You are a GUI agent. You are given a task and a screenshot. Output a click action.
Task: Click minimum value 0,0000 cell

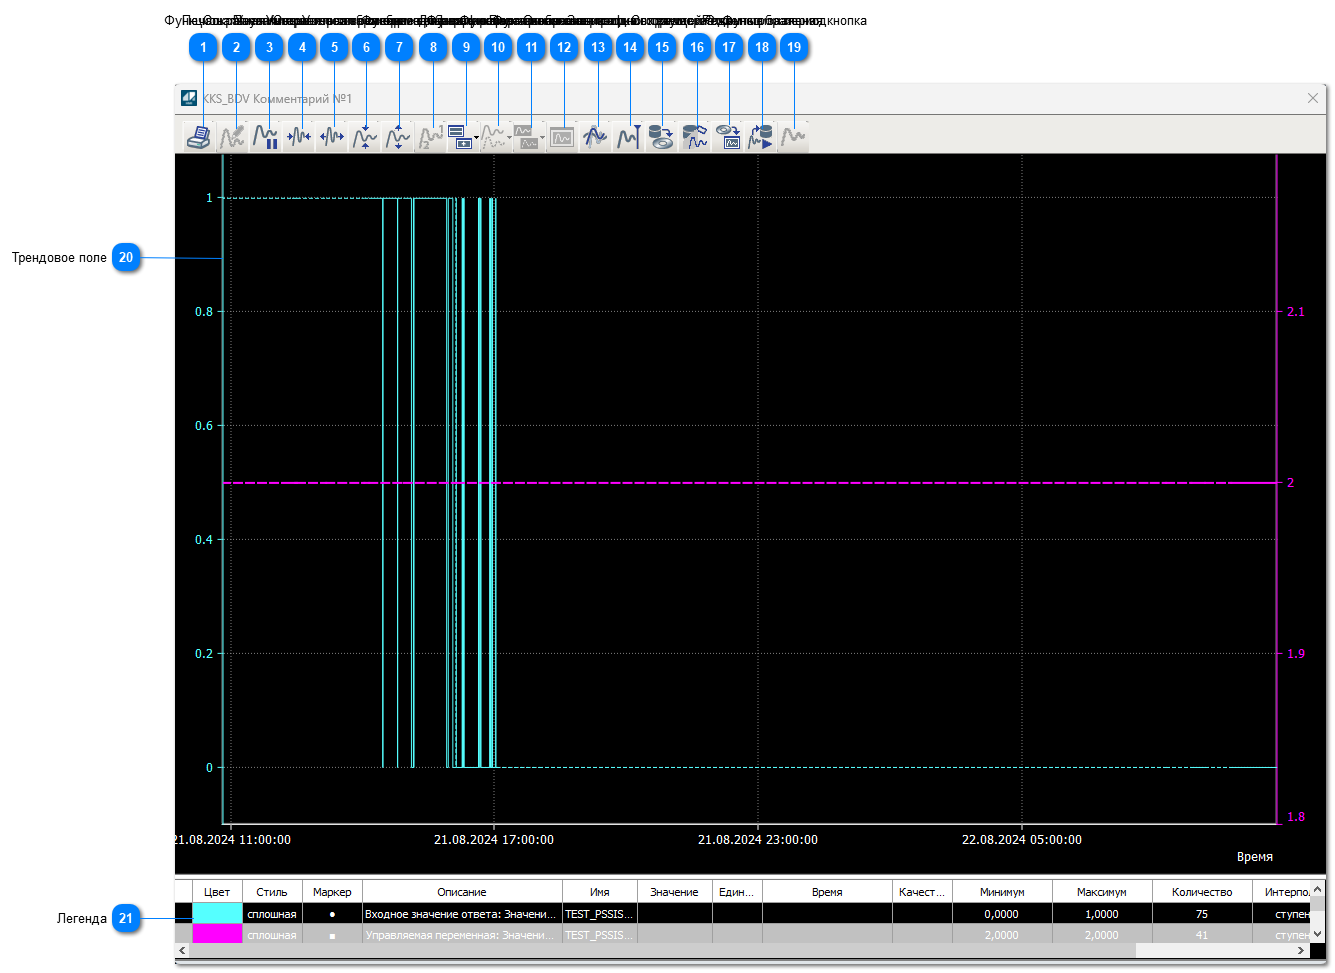pos(1002,914)
